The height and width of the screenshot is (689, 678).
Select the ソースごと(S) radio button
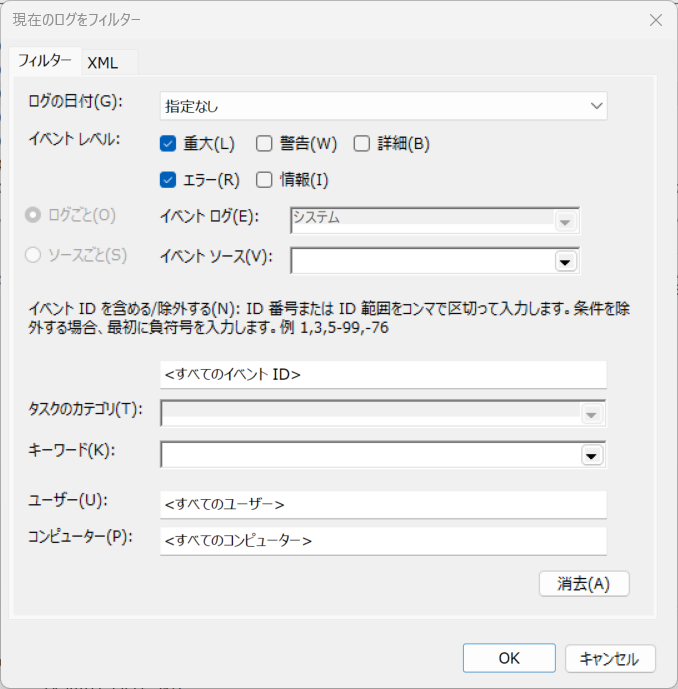[x=33, y=255]
